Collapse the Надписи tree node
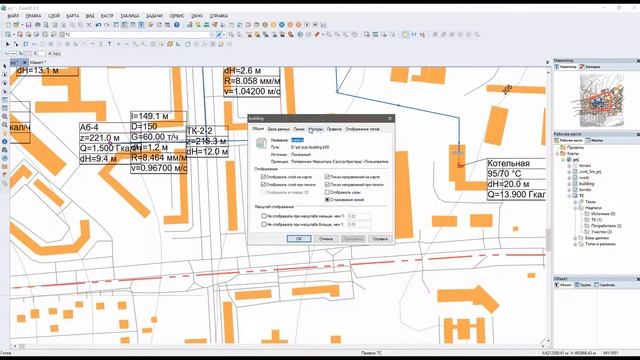 click(x=575, y=208)
